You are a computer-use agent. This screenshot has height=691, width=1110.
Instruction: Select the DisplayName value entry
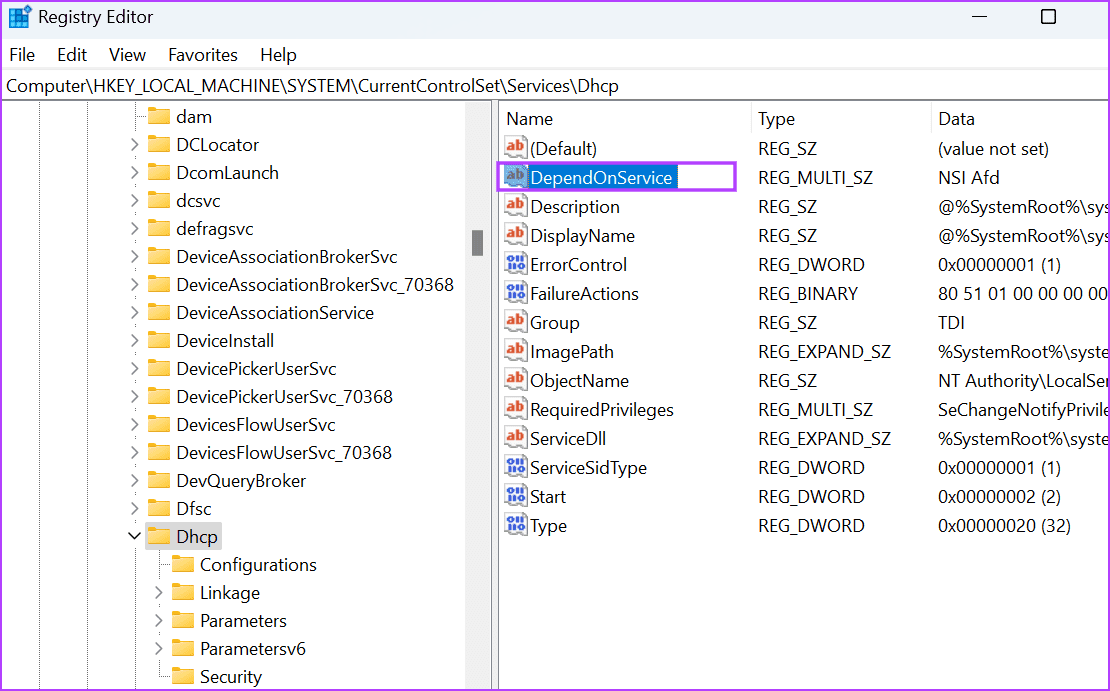point(582,235)
